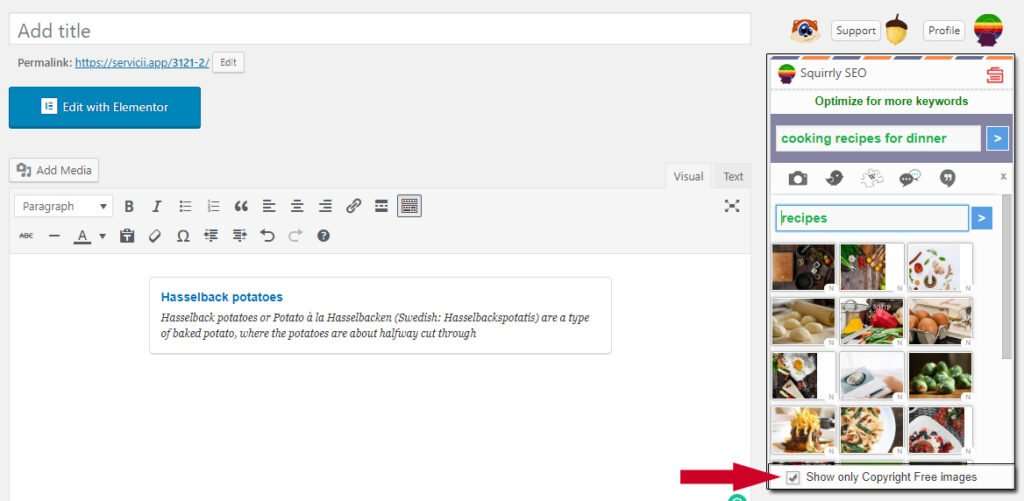
Task: Click the Add title input field
Action: click(x=380, y=30)
